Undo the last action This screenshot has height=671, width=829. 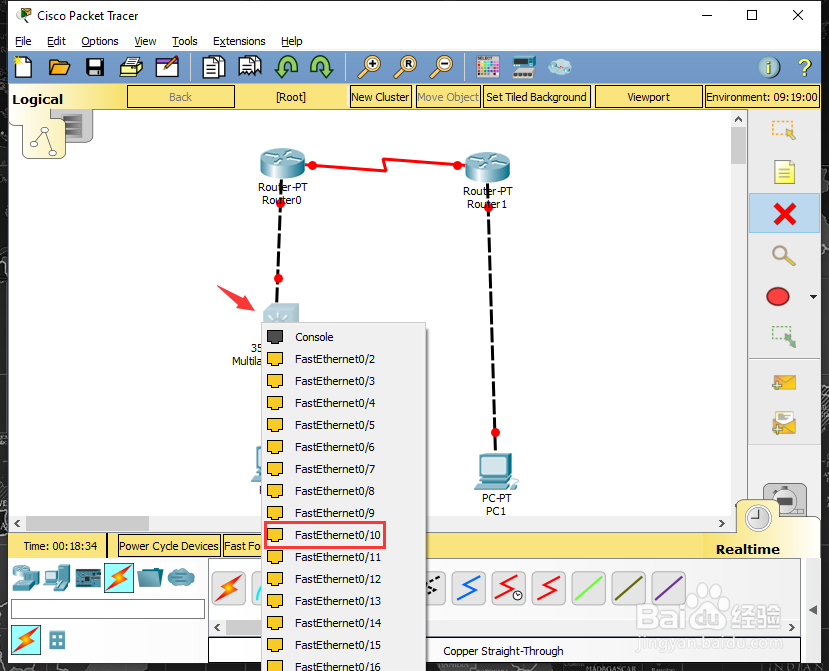tap(287, 67)
